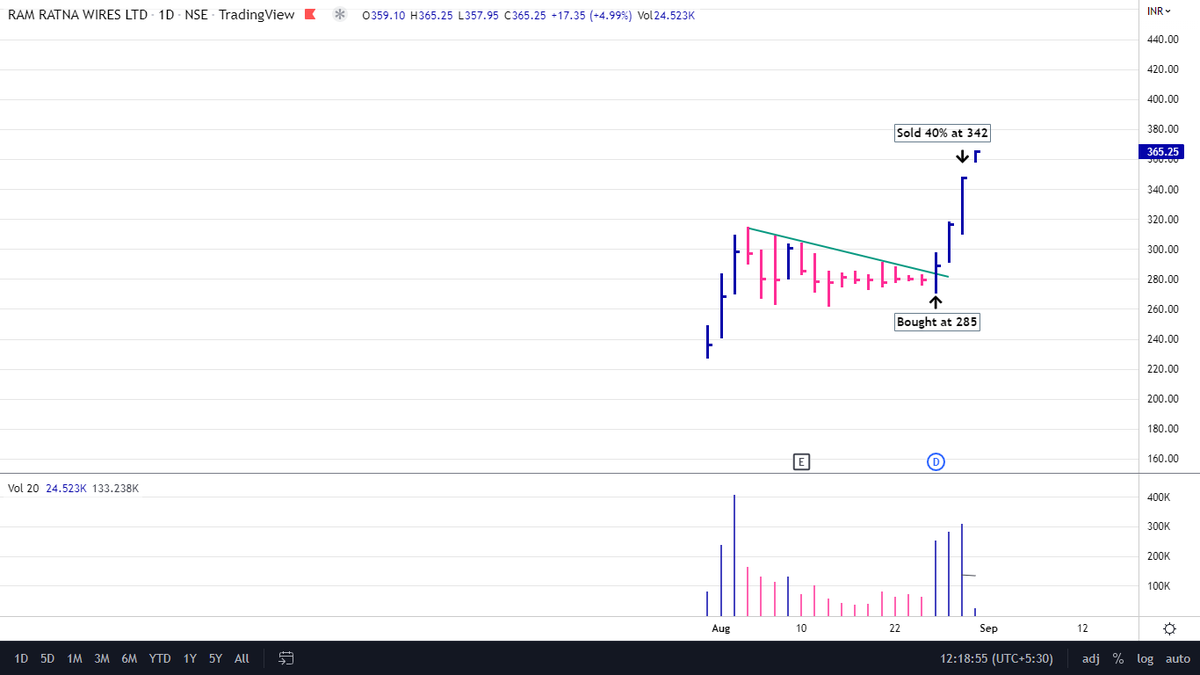Open the go-to-date calendar icon
The width and height of the screenshot is (1200, 675).
click(x=285, y=658)
